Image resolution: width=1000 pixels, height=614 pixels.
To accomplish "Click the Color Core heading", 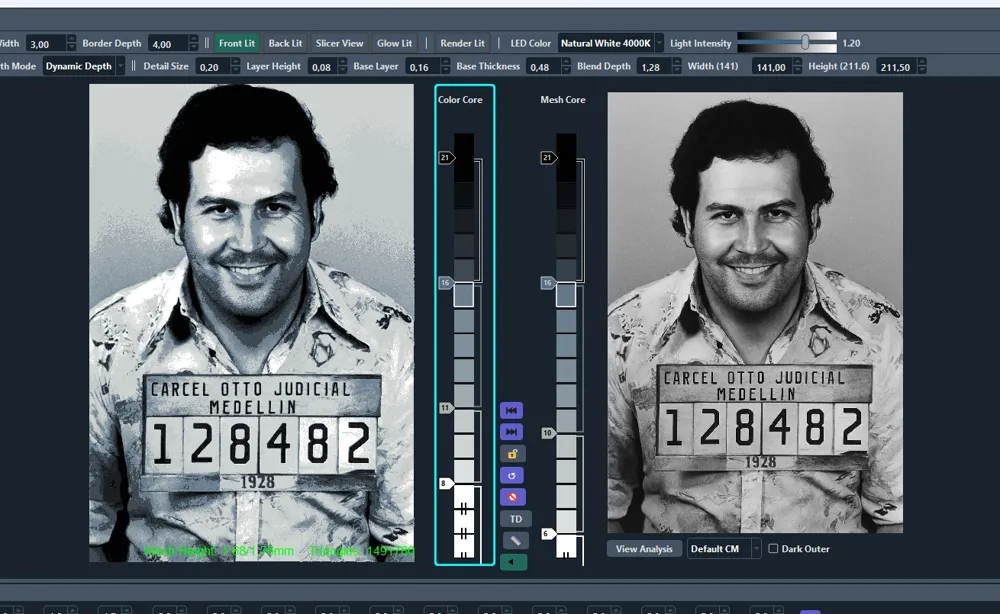I will coord(460,99).
